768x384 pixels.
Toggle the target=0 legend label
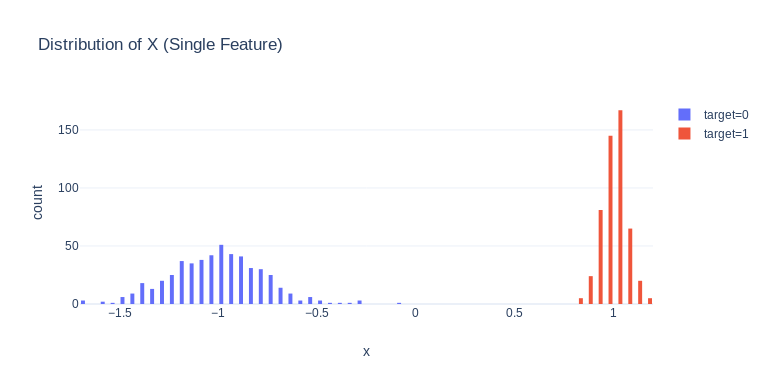pyautogui.click(x=726, y=115)
